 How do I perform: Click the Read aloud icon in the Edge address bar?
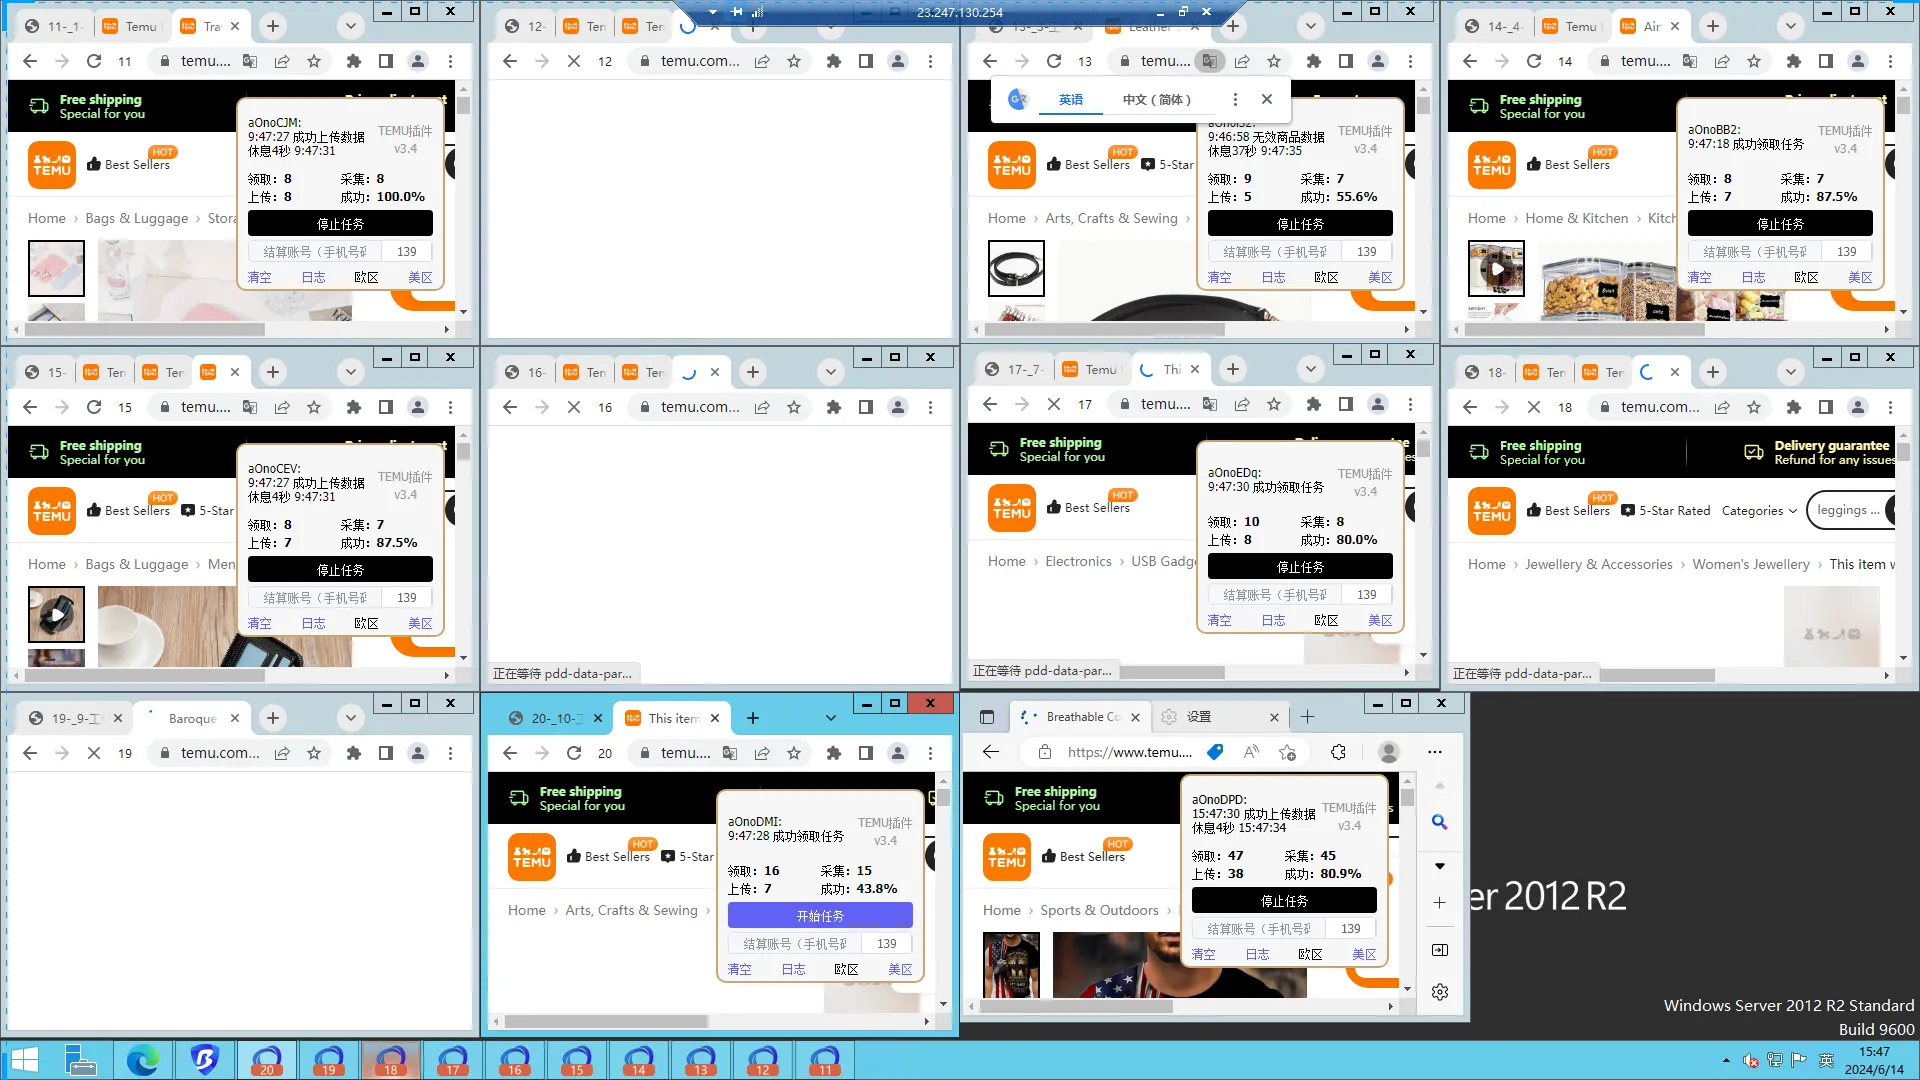coord(1251,752)
